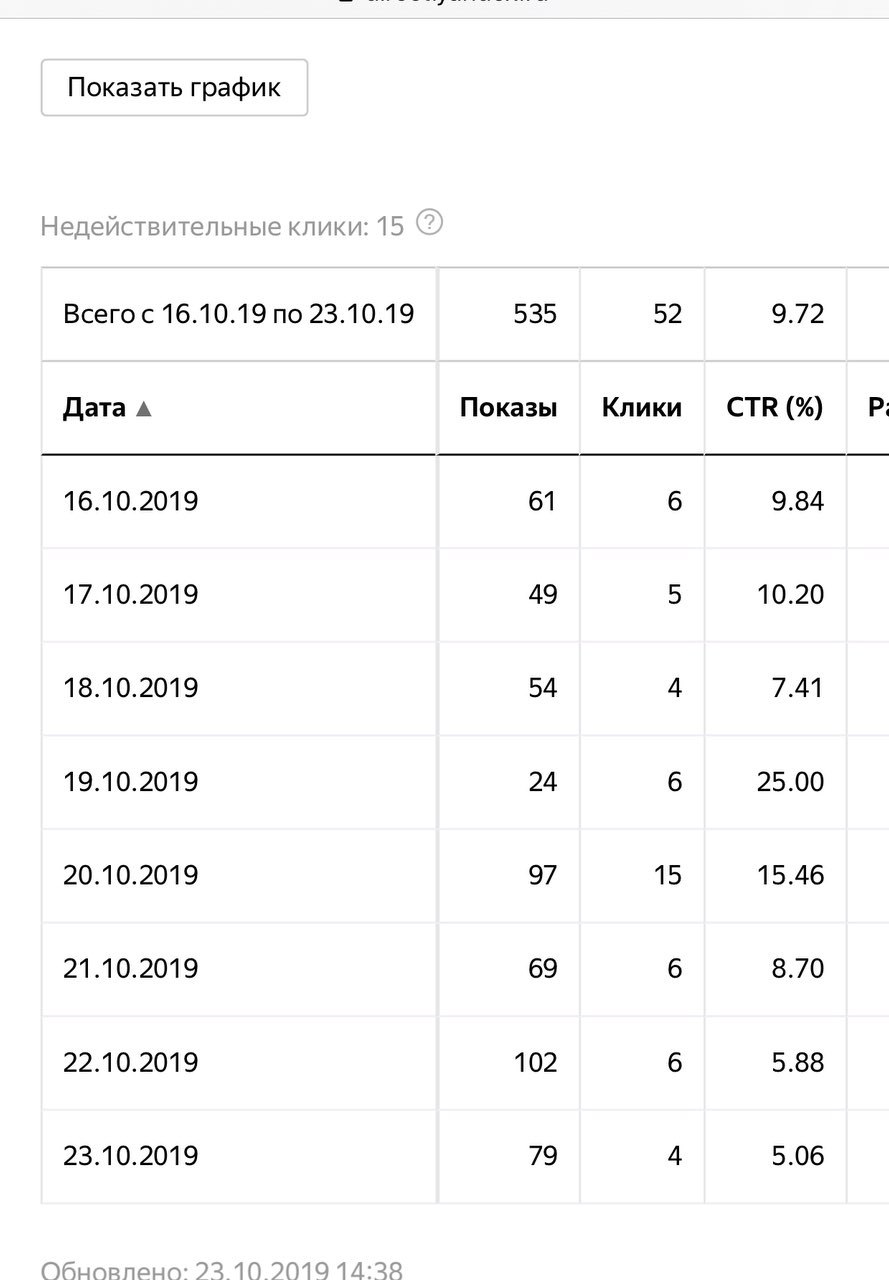
Task: Select the Дата column header label
Action: 94,407
